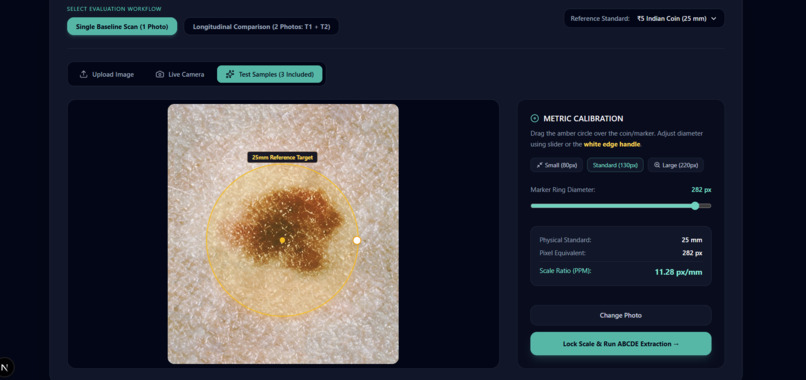Viewport: 806px width, 380px height.
Task: Select Single Baseline Scan workflow
Action: 122,26
